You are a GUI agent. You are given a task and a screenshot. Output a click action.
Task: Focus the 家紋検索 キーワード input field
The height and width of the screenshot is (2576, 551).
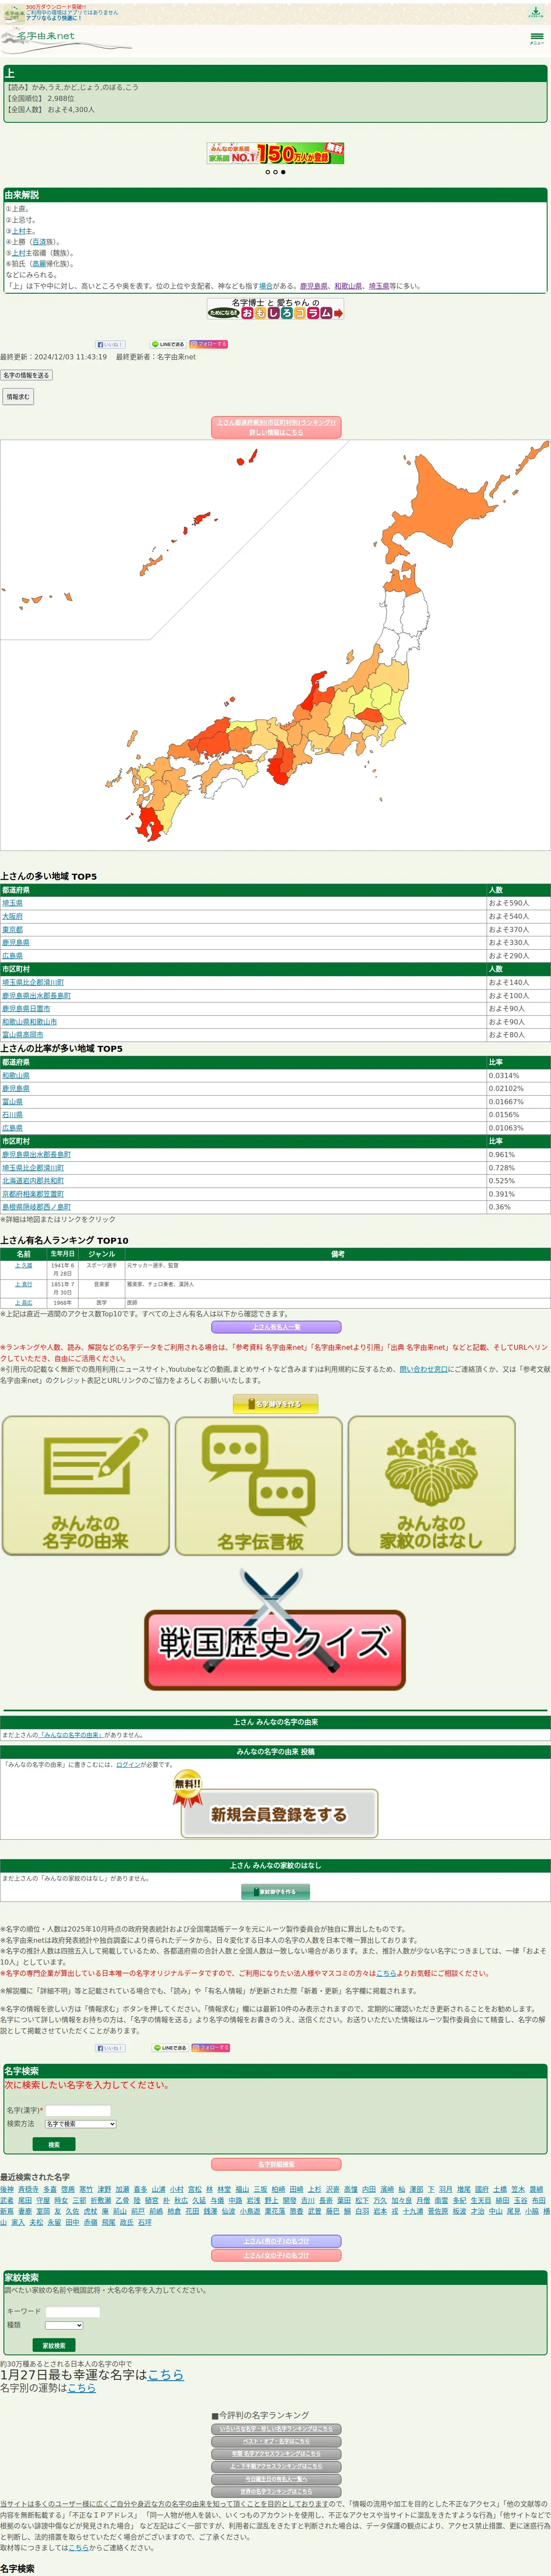(73, 2311)
